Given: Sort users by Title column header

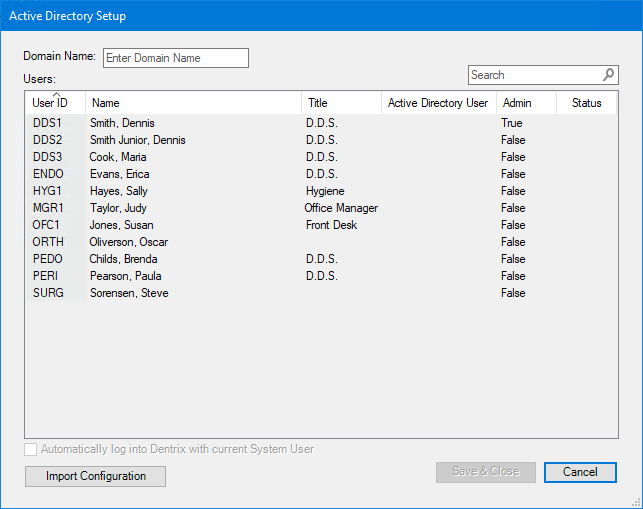Looking at the screenshot, I should click(x=340, y=103).
